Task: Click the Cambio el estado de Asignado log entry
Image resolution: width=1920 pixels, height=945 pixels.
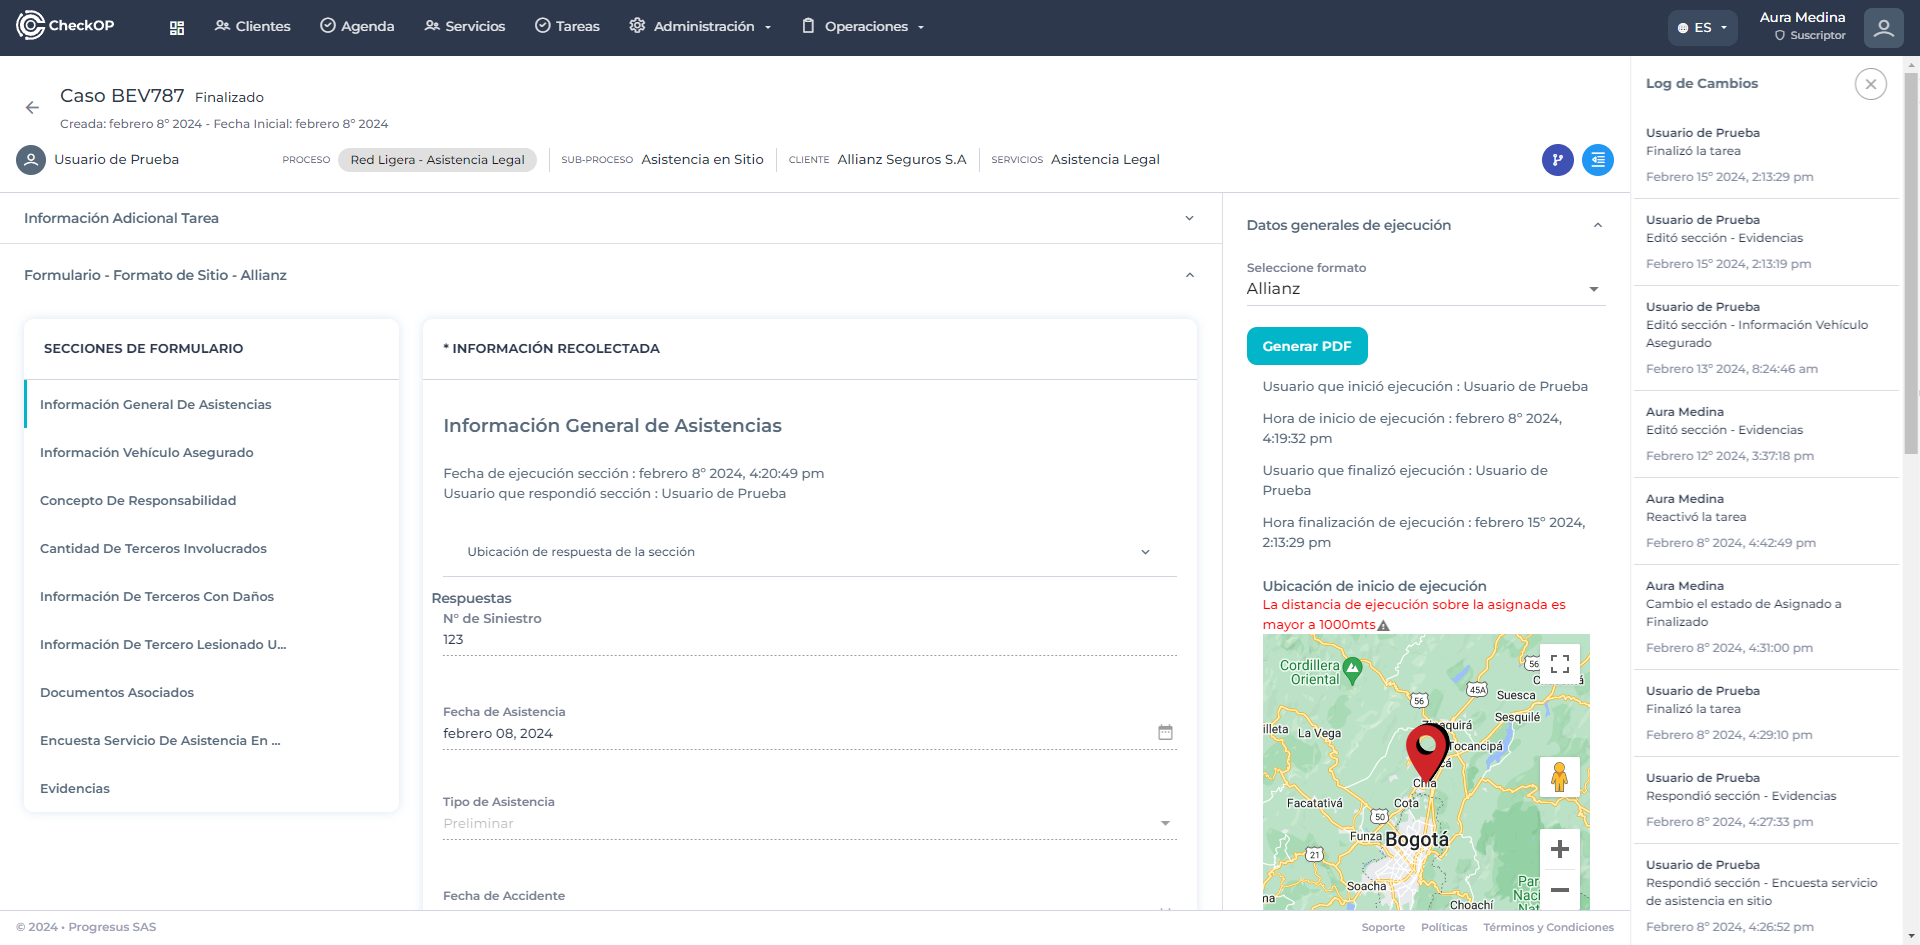Action: (1764, 617)
